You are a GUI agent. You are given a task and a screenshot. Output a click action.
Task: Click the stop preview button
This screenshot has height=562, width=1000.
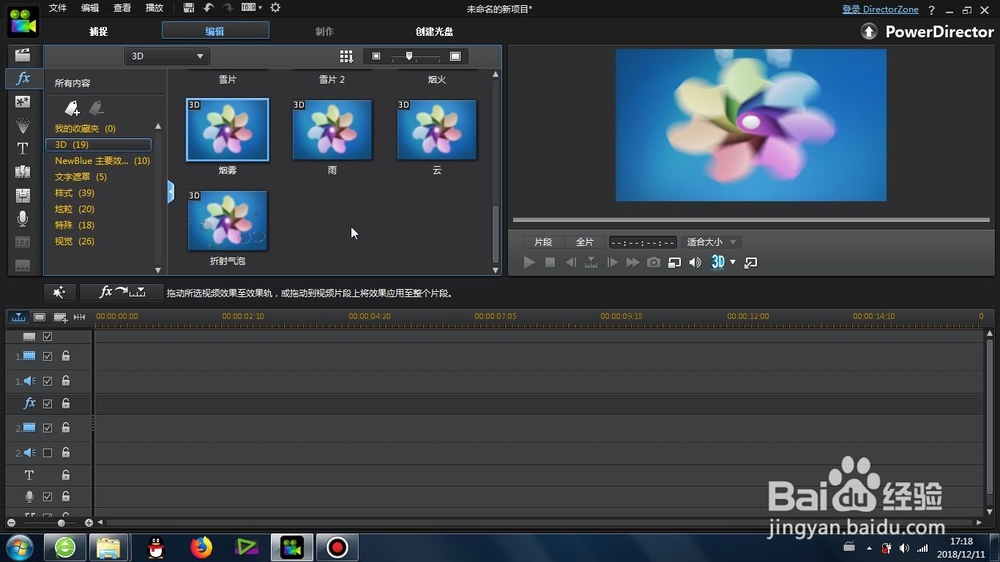[x=550, y=262]
